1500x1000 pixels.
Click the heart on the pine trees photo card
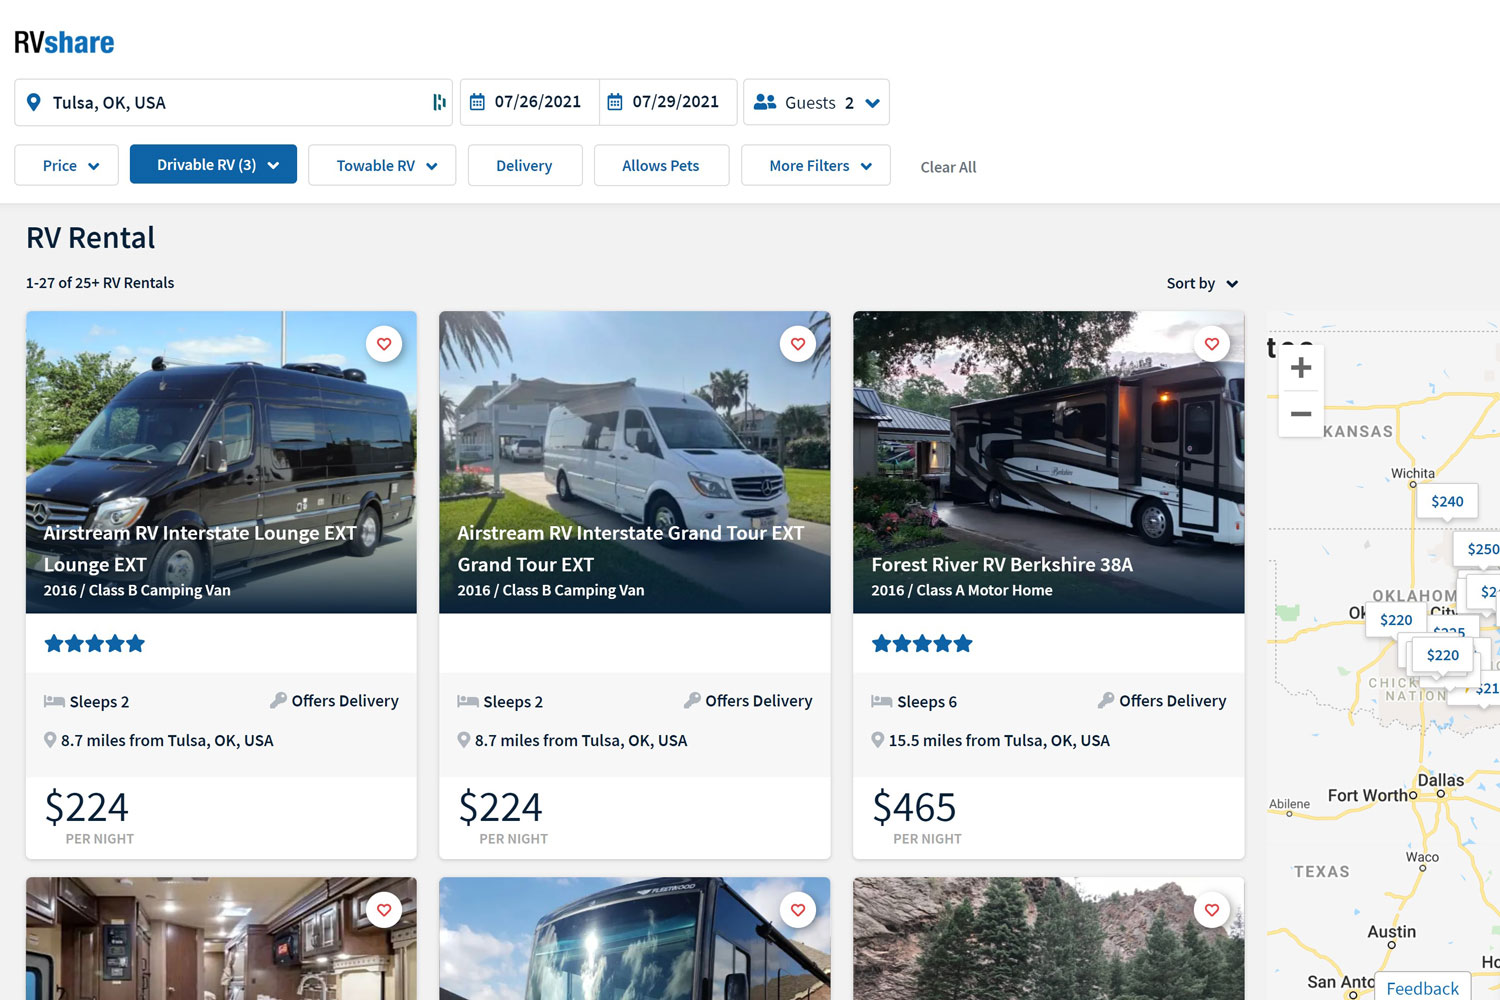pyautogui.click(x=1212, y=910)
